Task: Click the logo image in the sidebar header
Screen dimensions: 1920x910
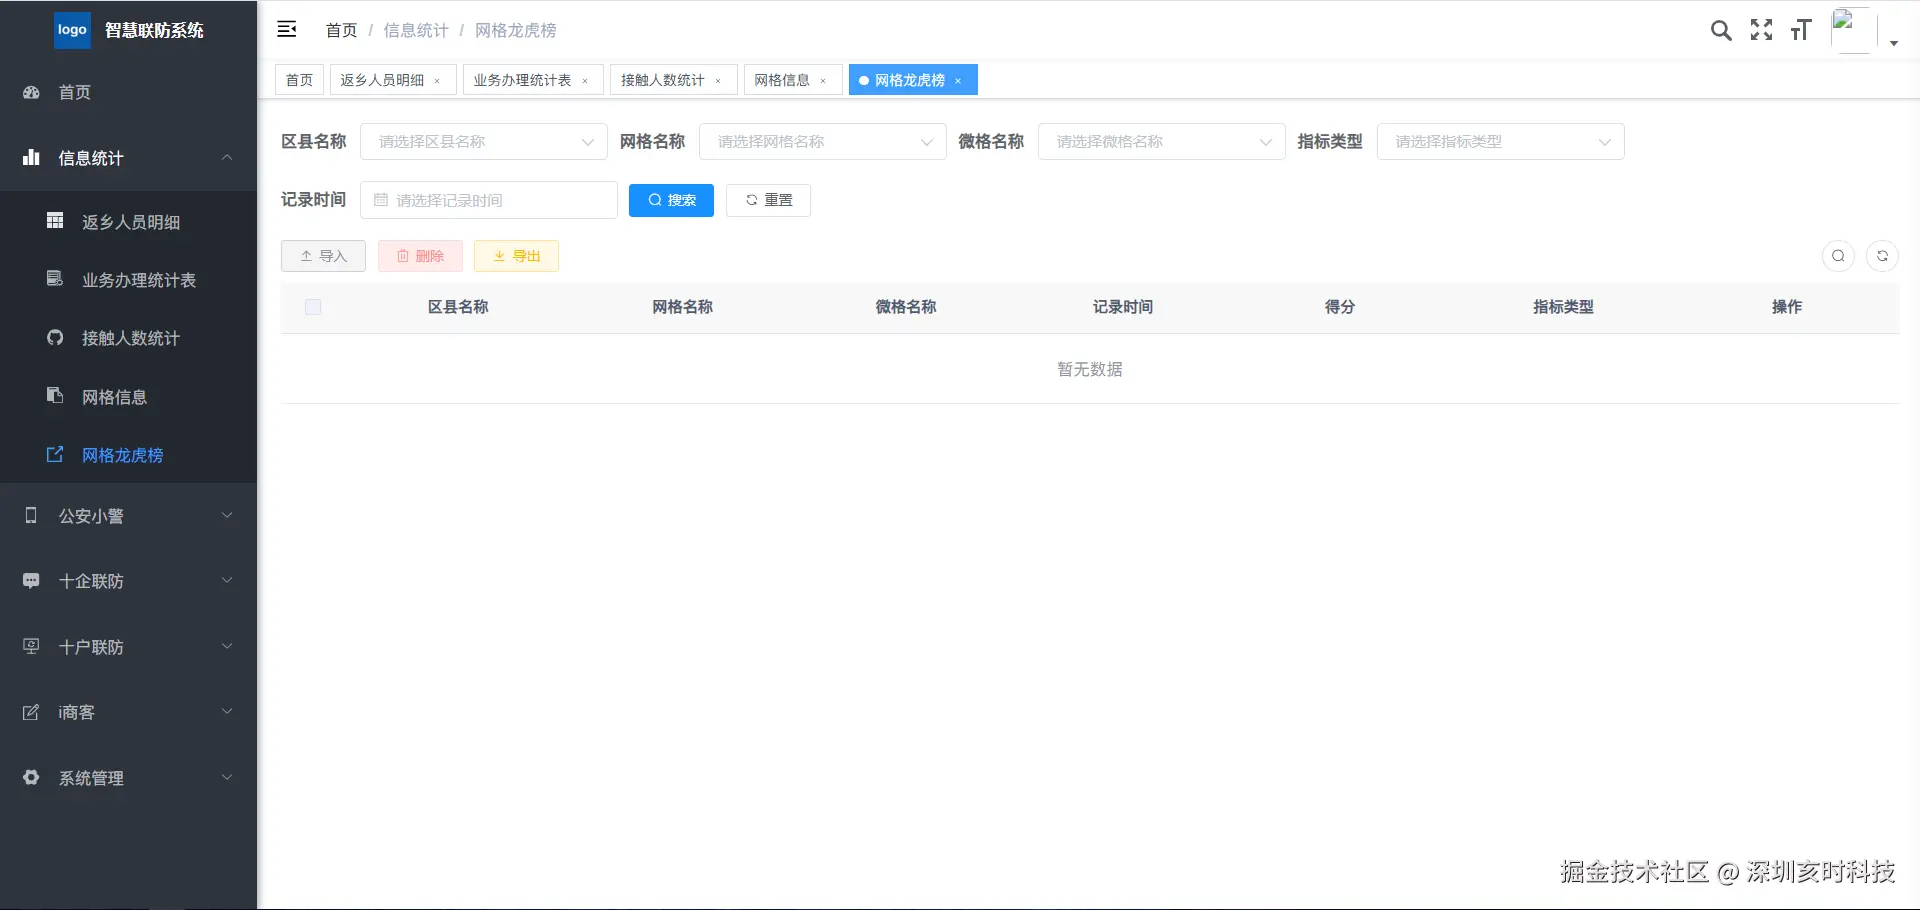Action: 72,30
